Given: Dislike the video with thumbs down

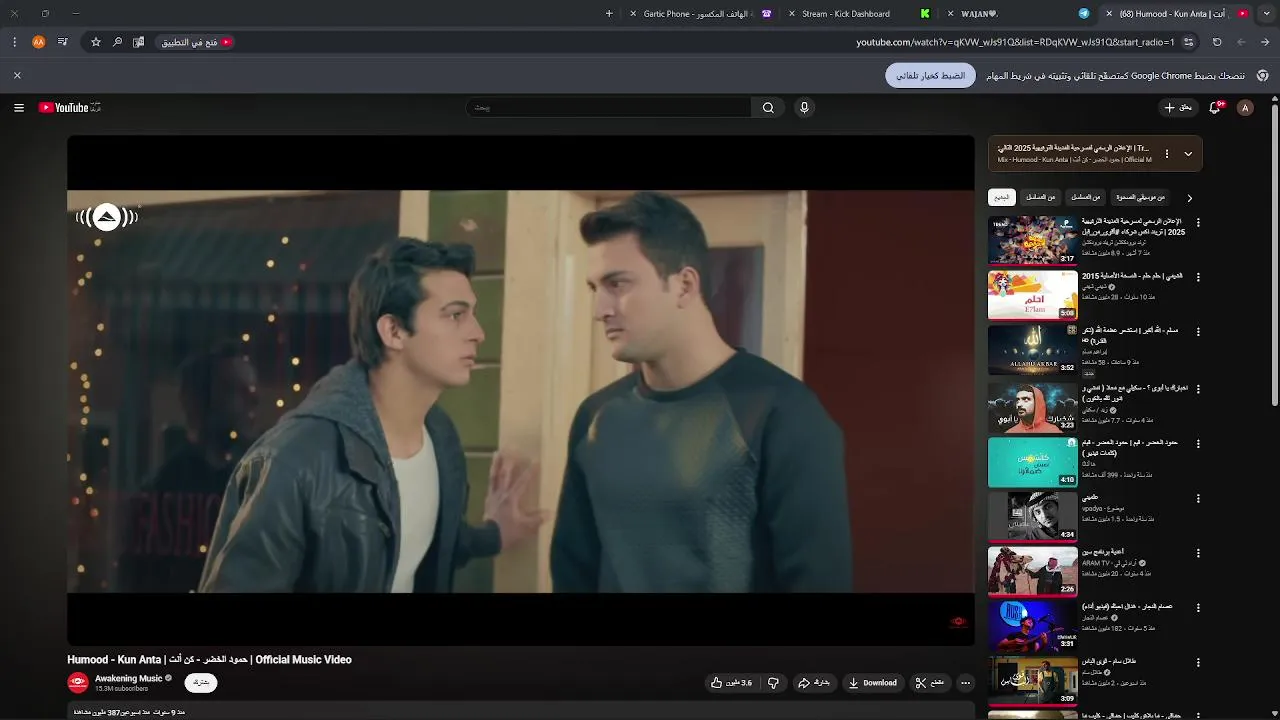Looking at the screenshot, I should click(773, 683).
